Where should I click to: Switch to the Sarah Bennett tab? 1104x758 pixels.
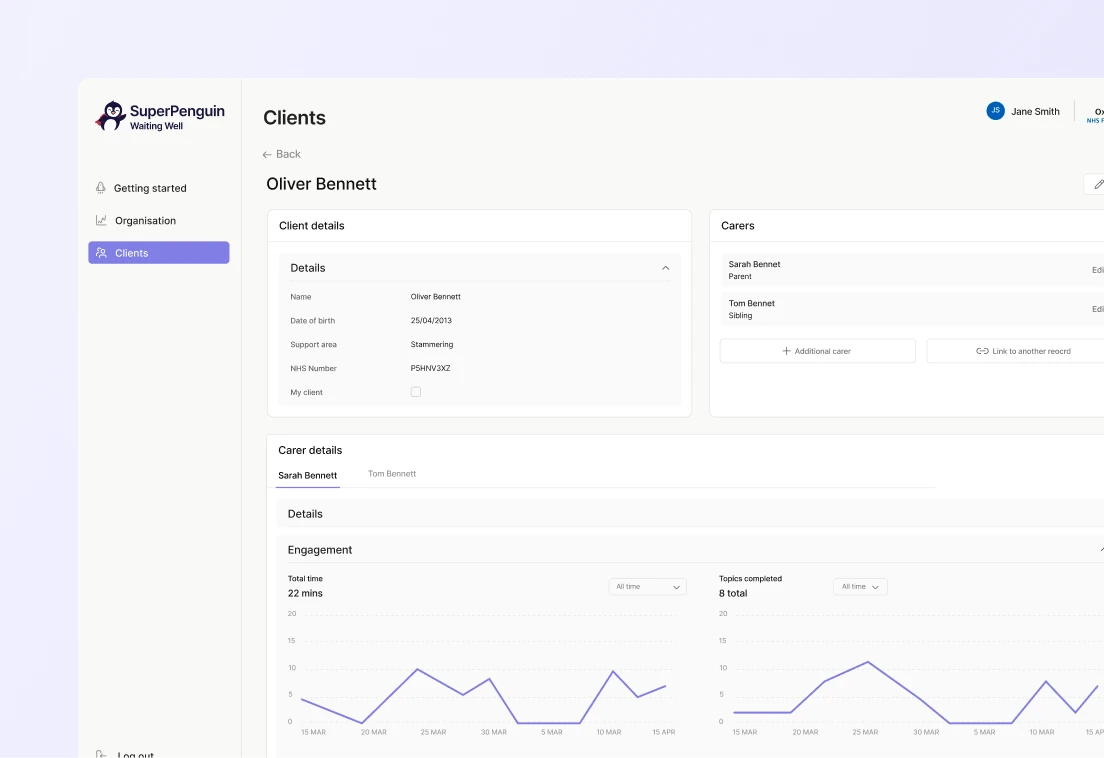308,476
